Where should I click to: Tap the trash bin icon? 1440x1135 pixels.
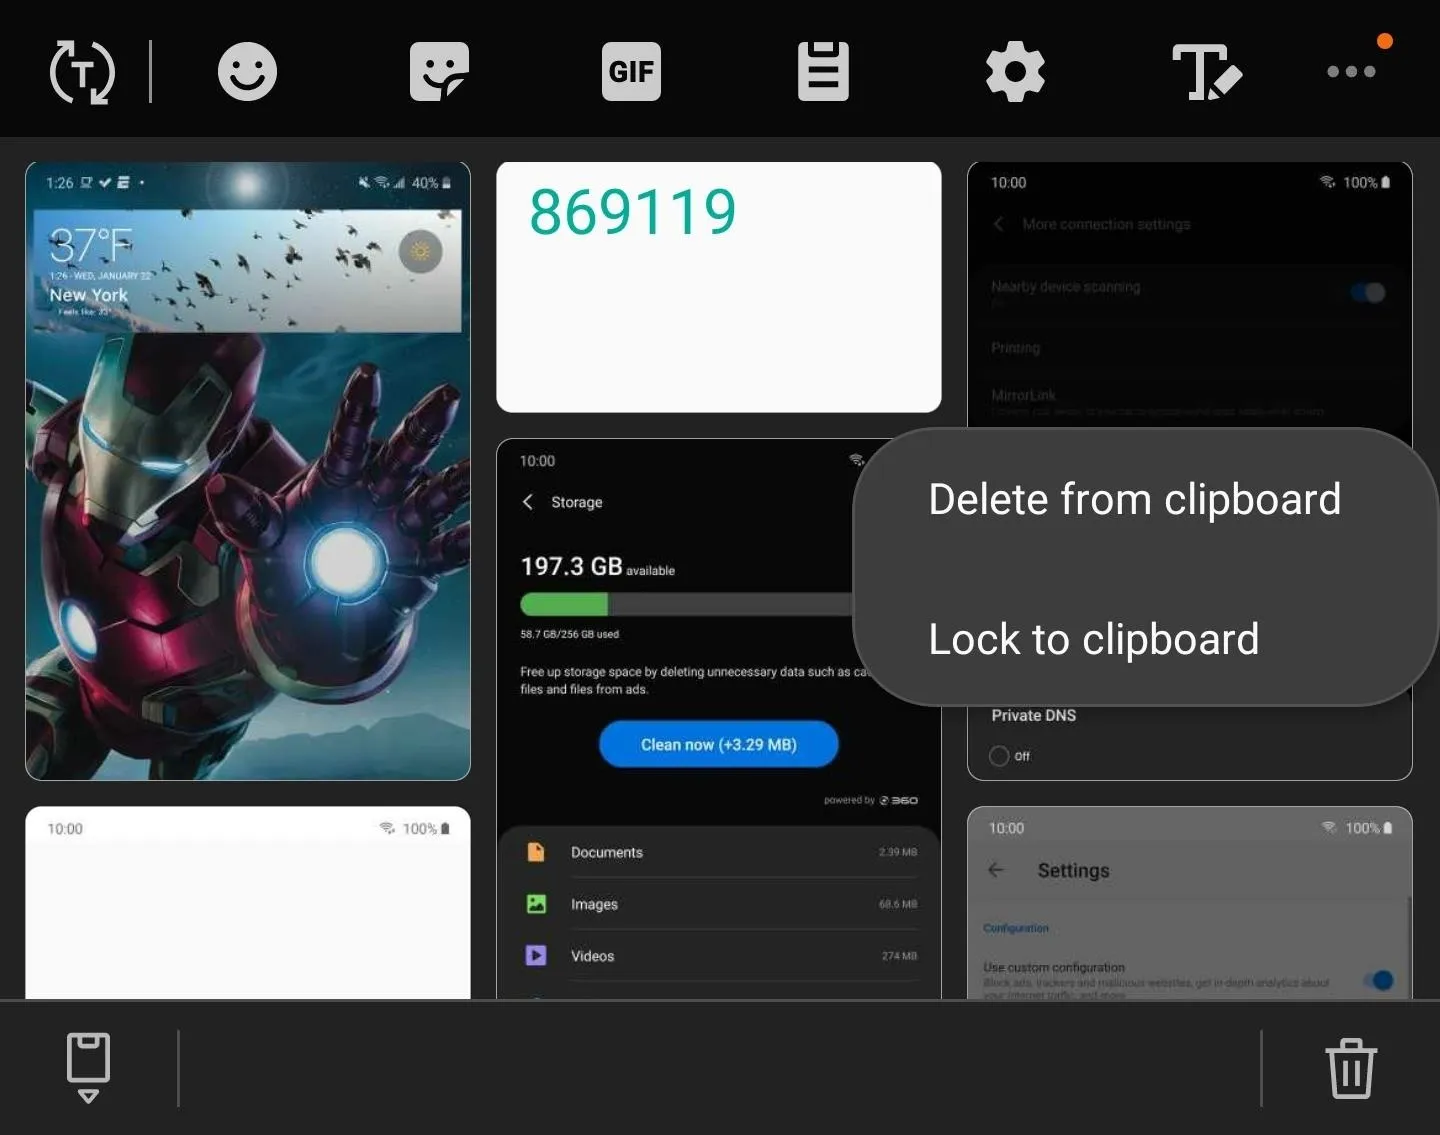(x=1351, y=1068)
